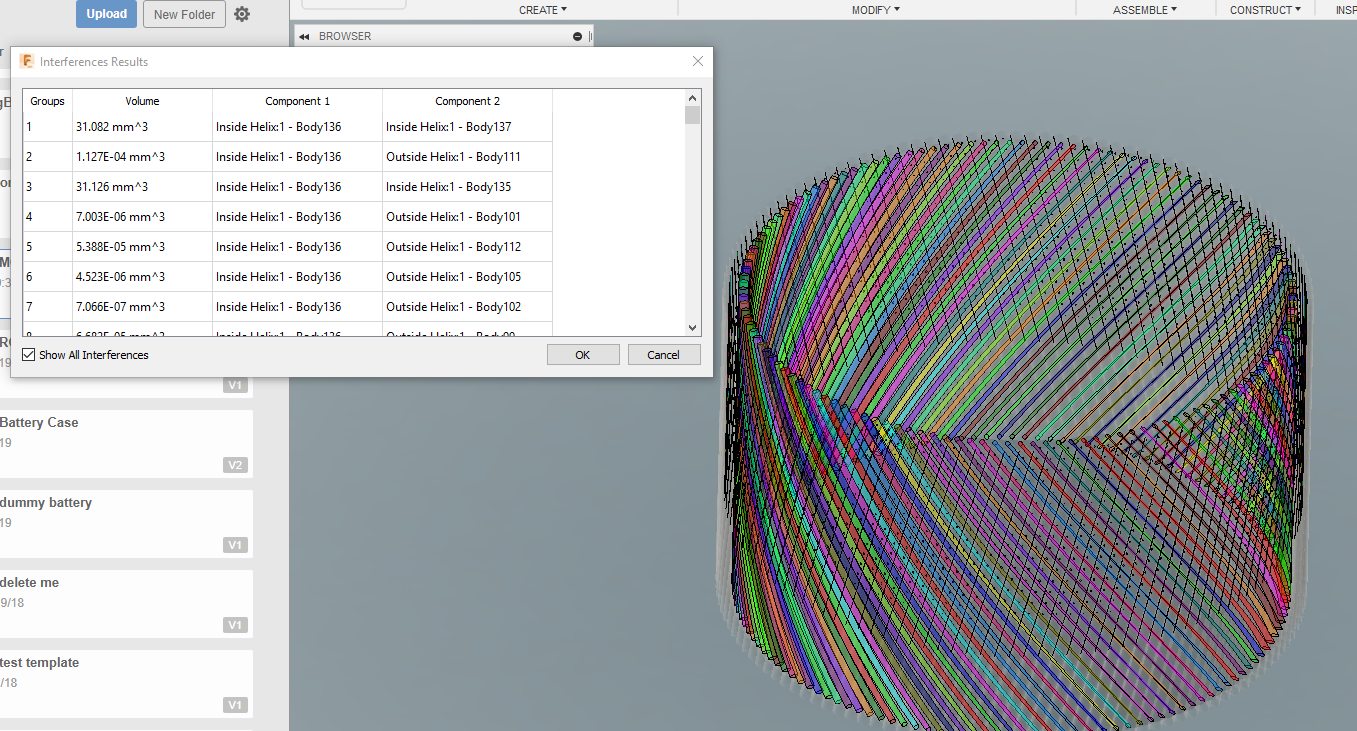The height and width of the screenshot is (731, 1357).
Task: Sort by the Groups column header
Action: (48, 101)
